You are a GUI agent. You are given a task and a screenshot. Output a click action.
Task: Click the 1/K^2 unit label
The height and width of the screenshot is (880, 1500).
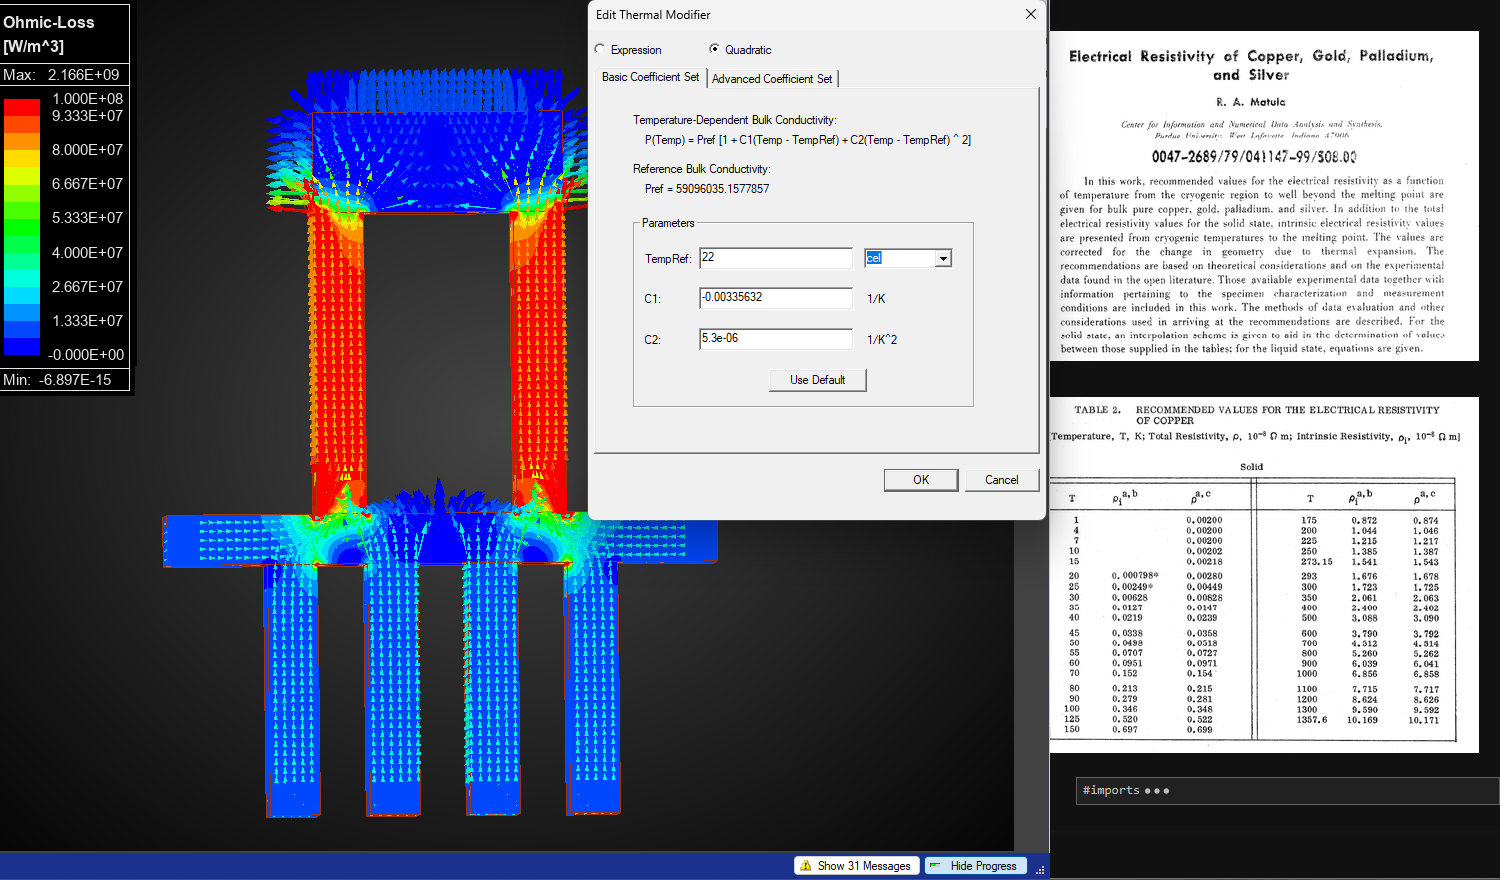[x=882, y=340]
